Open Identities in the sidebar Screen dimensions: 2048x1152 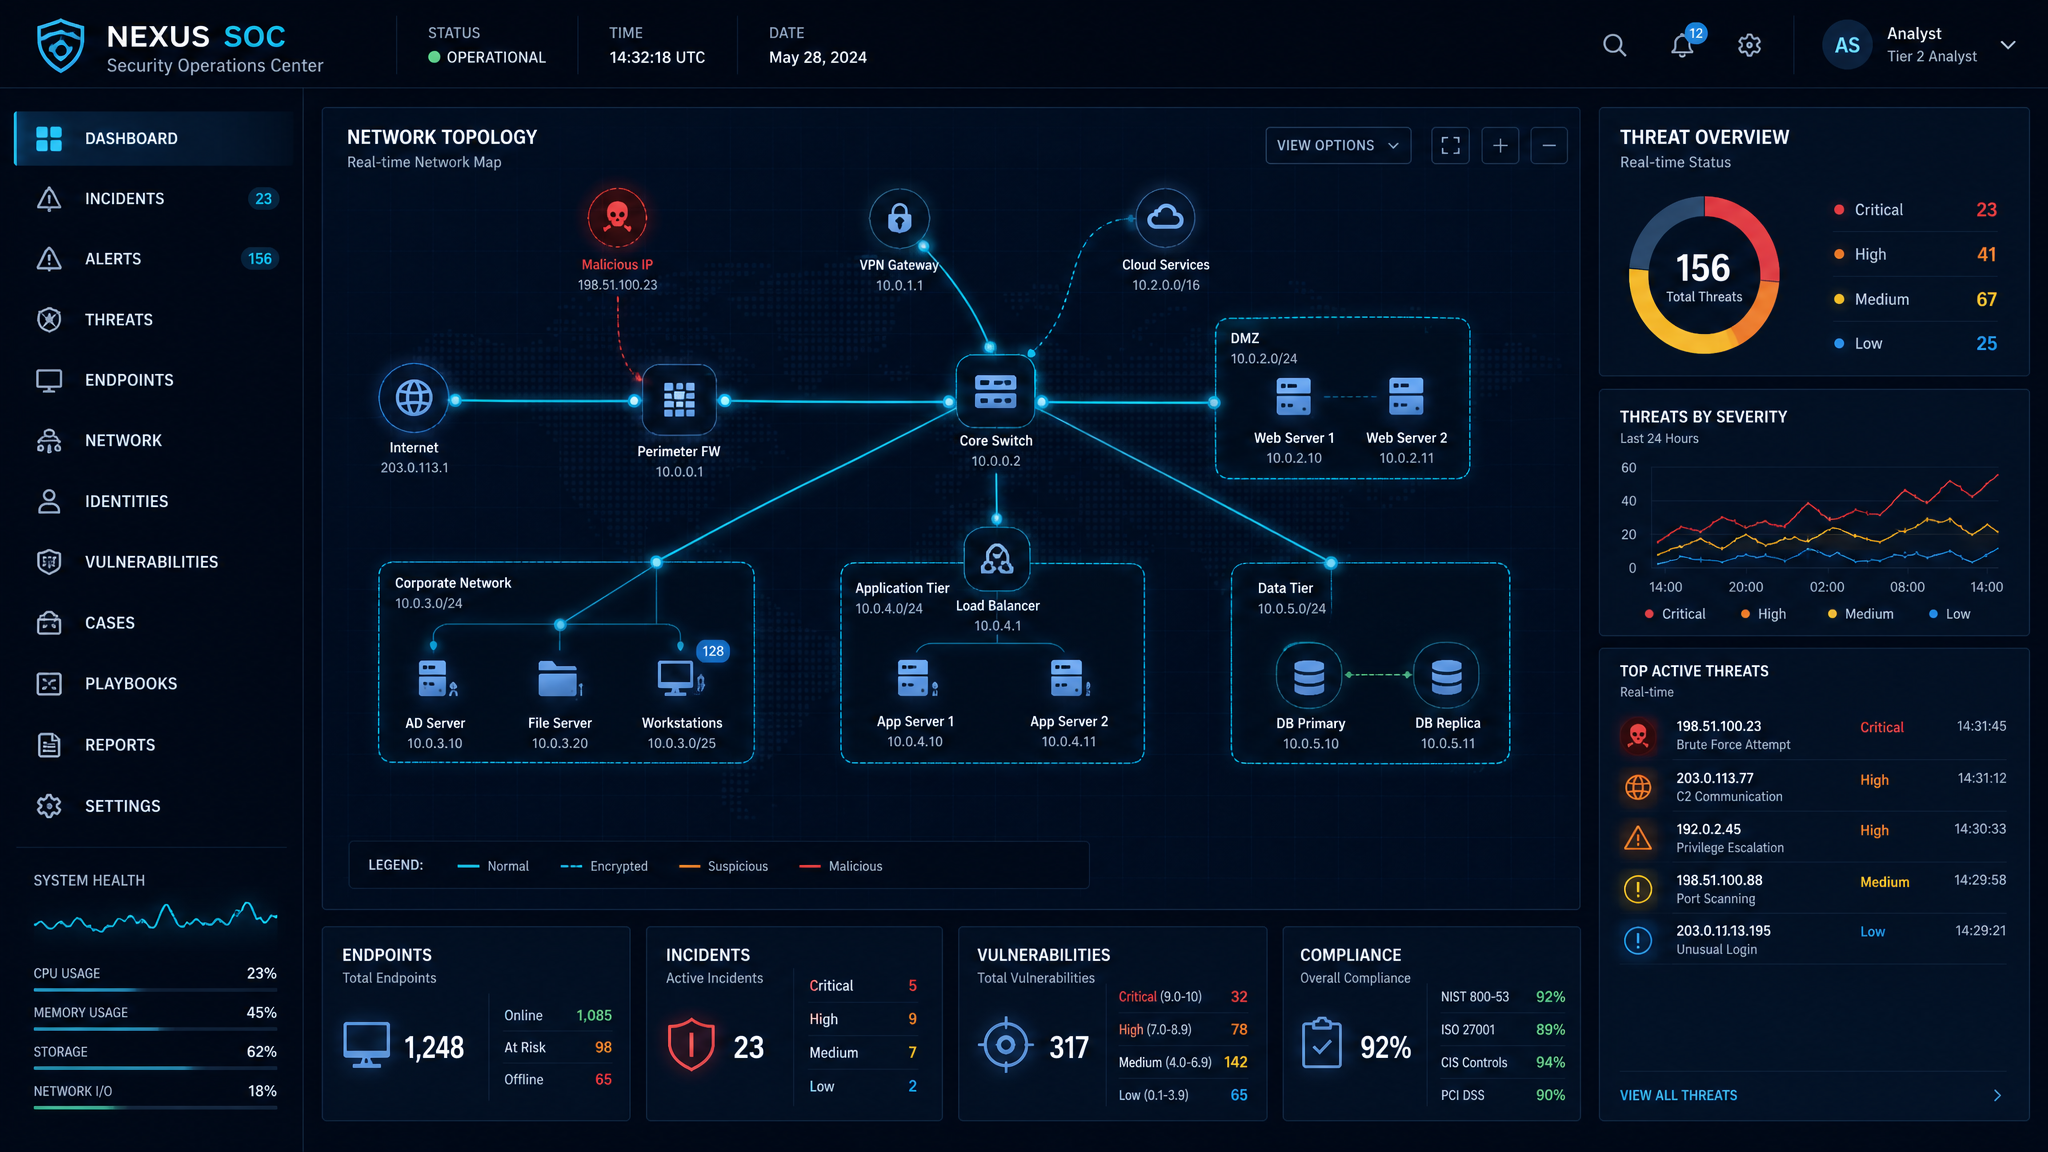(x=154, y=502)
